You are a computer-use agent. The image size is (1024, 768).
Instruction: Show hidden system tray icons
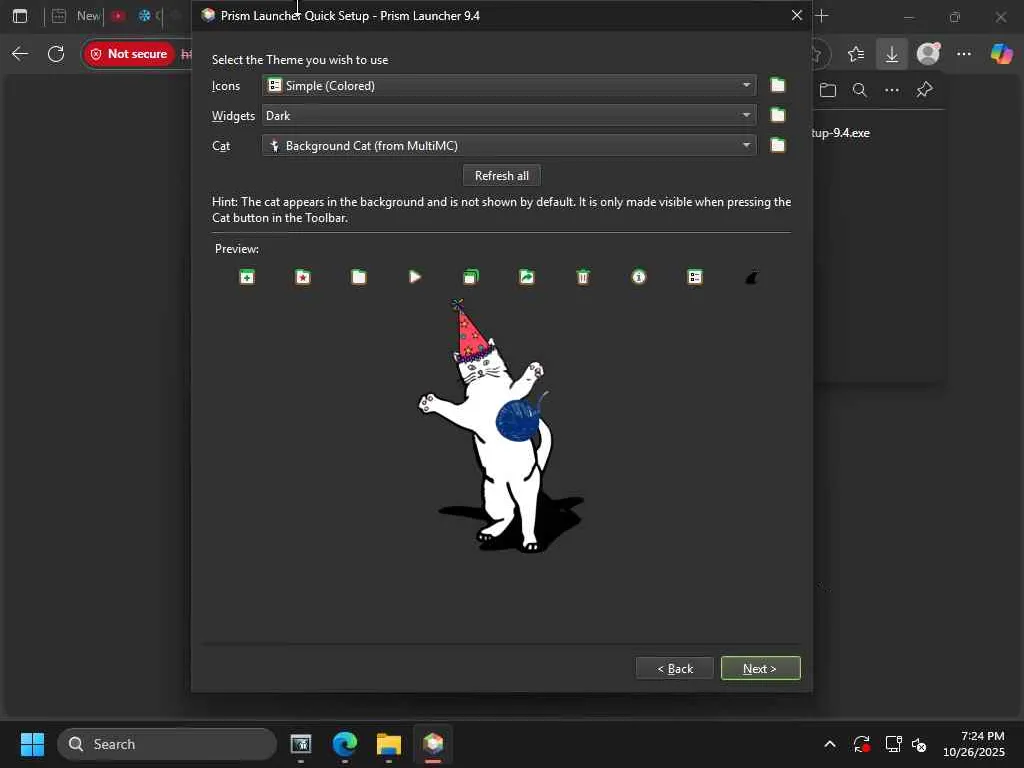tap(829, 744)
